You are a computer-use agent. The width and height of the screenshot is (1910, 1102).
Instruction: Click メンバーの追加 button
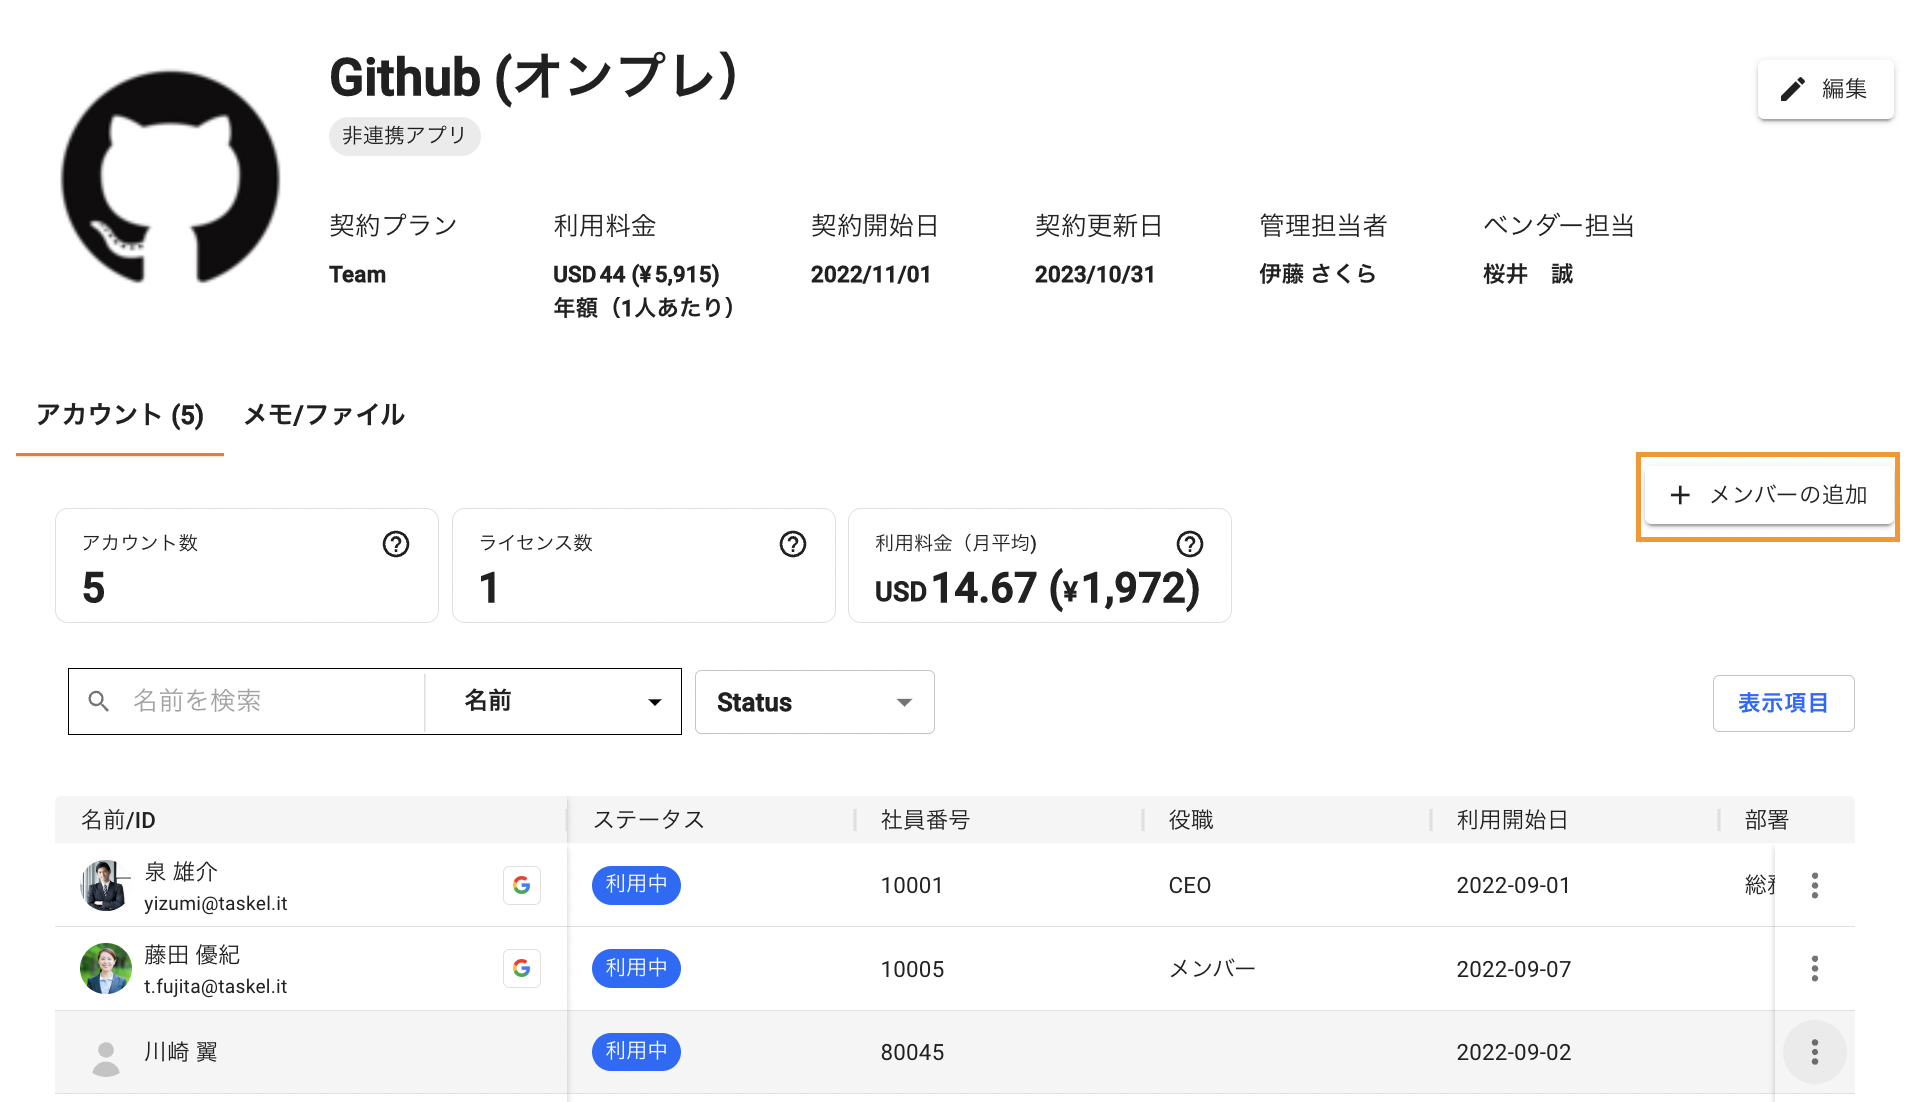[1768, 495]
